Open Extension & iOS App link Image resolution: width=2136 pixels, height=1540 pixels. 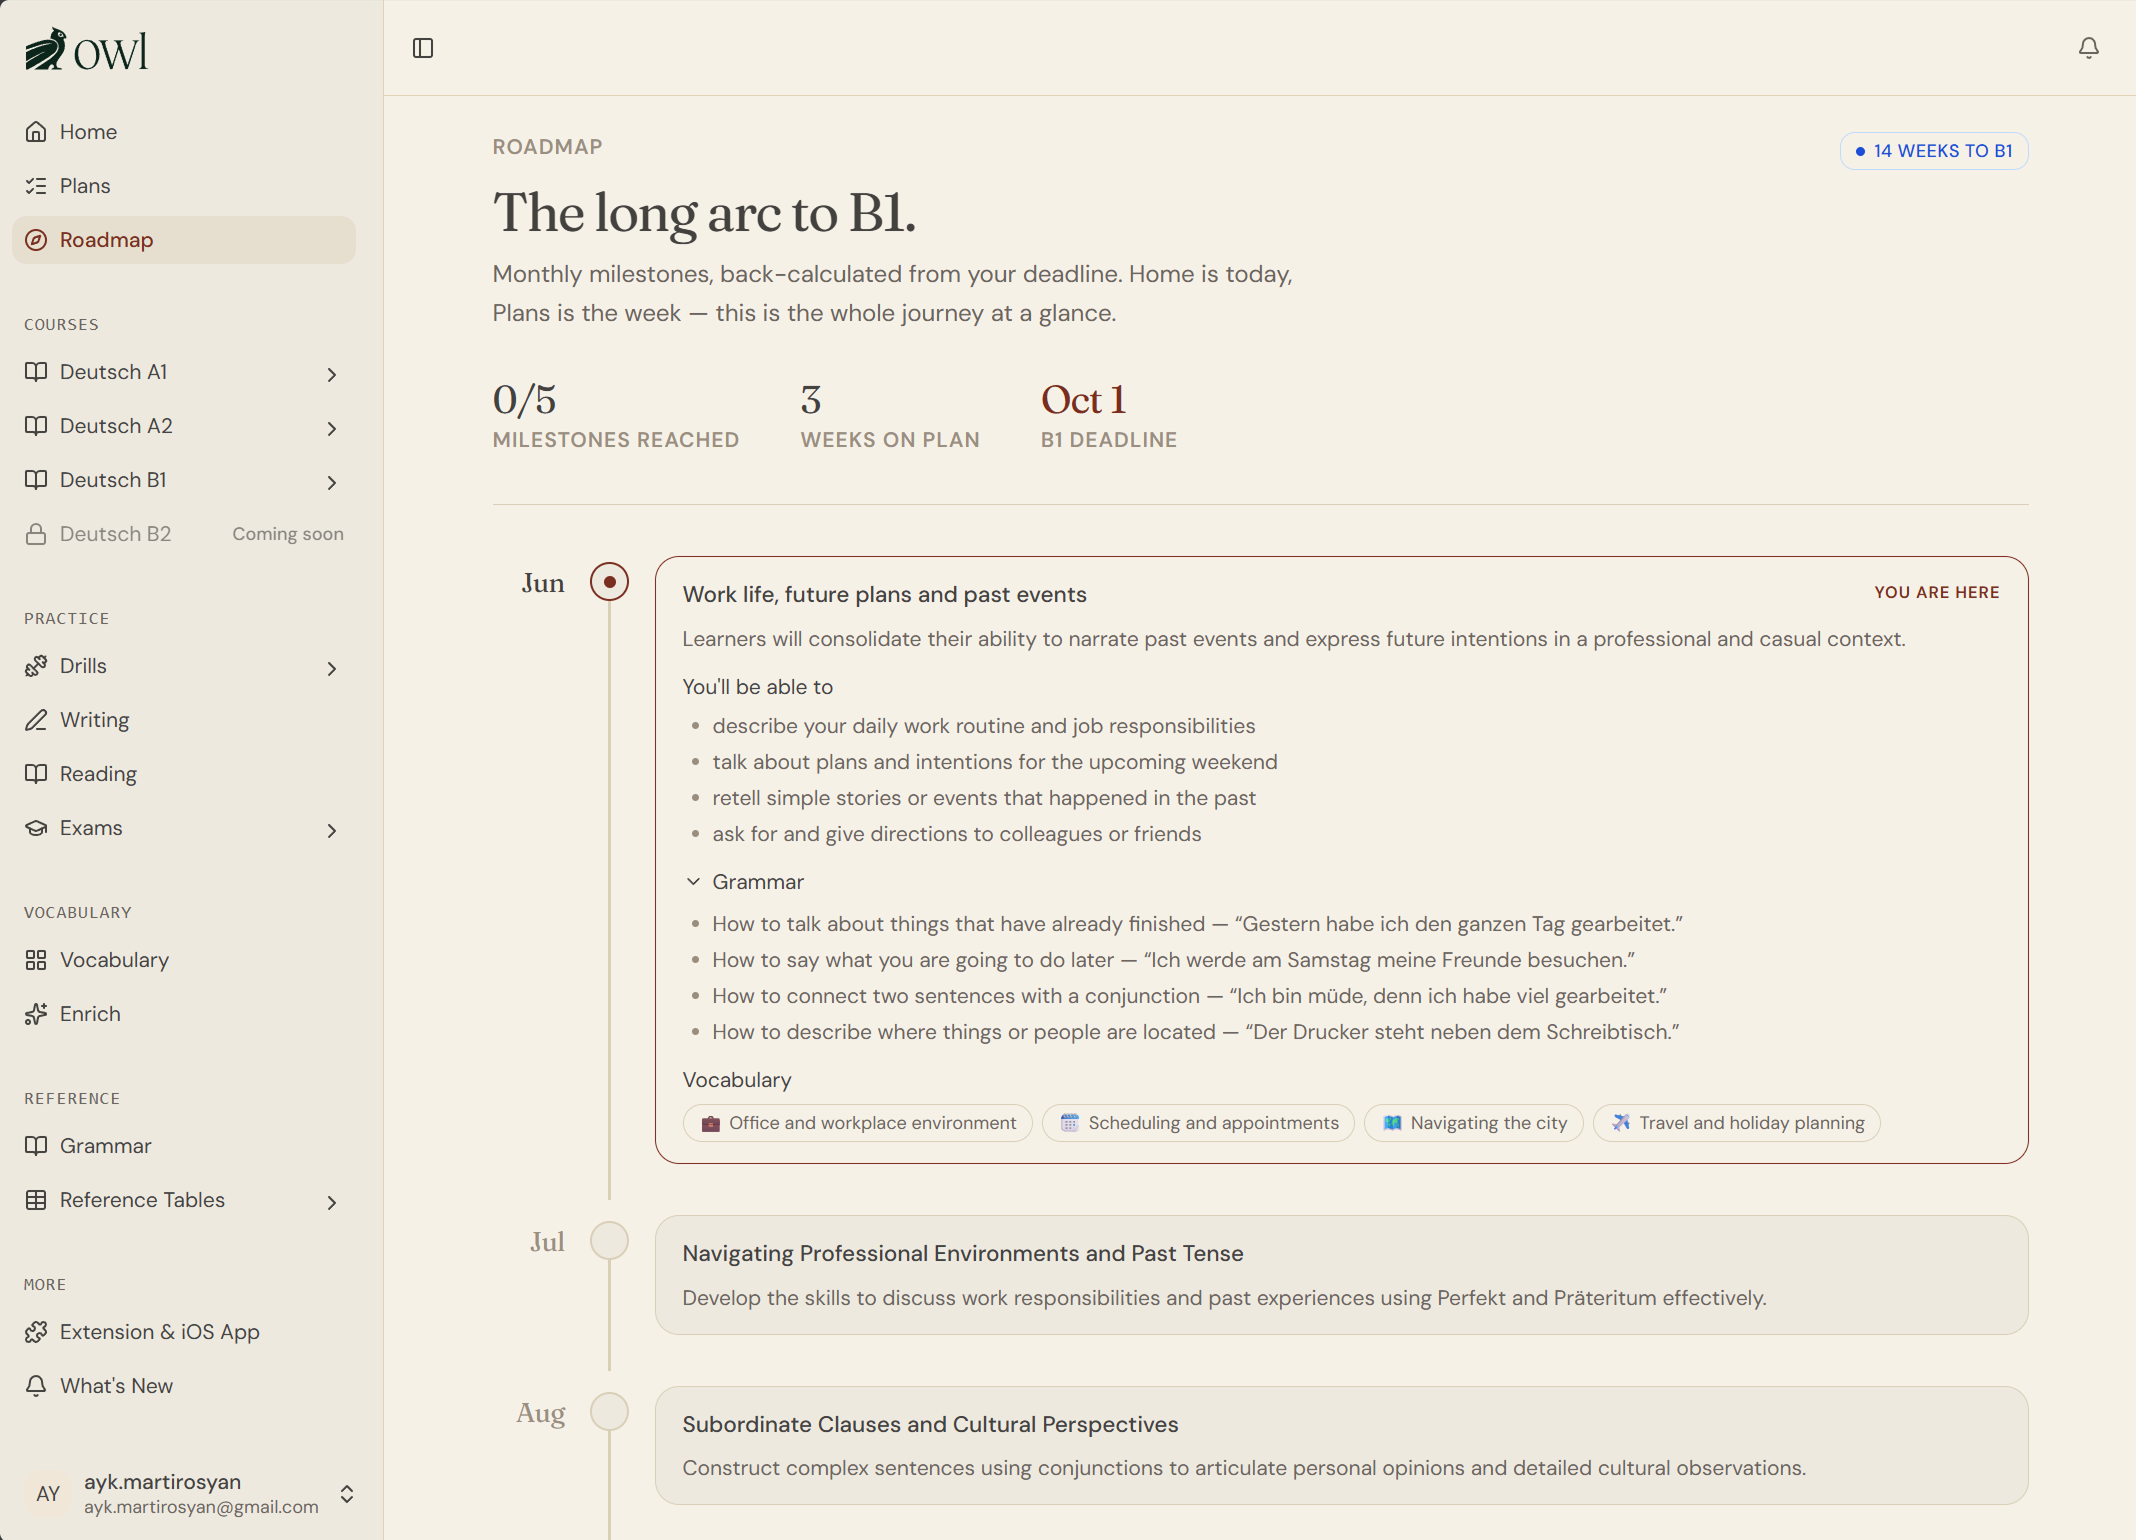coord(184,1332)
